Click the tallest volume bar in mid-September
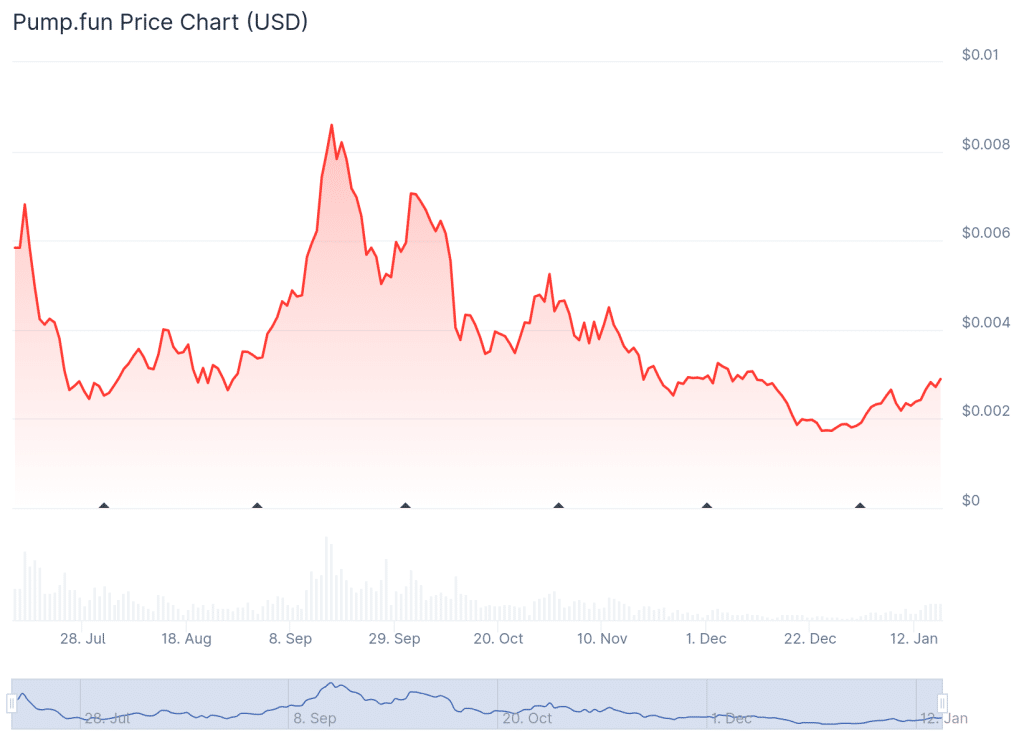1024x747 pixels. click(327, 580)
